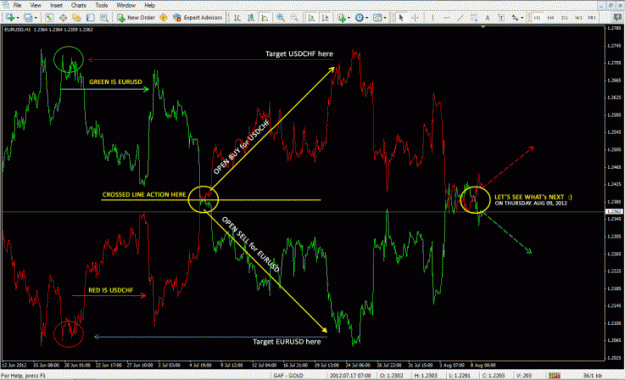625x380 pixels.
Task: Select the arrow cursor tool
Action: [x=401, y=18]
